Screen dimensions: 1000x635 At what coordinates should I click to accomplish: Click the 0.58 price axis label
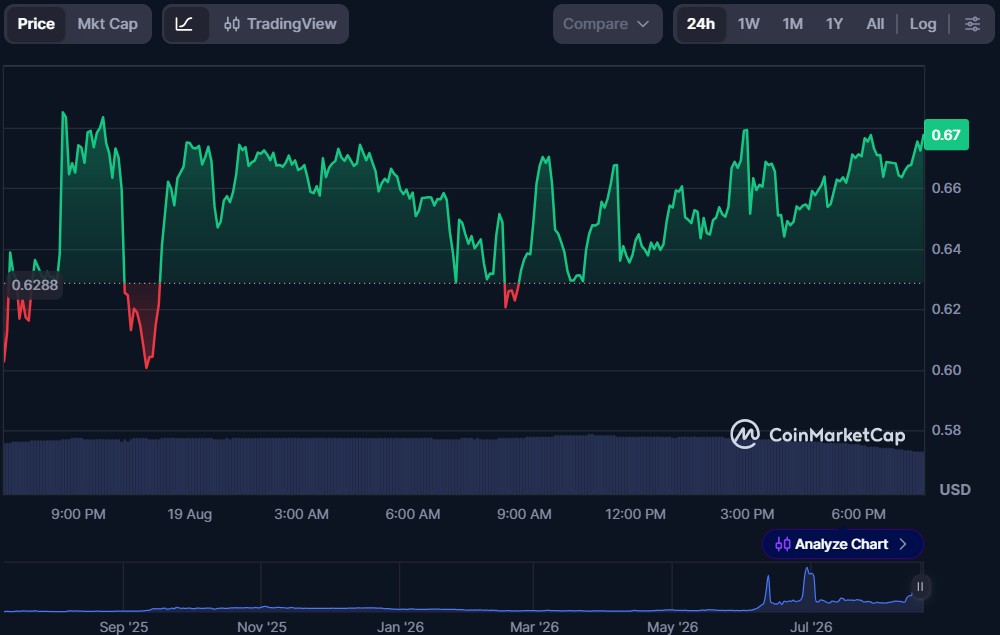coord(946,430)
